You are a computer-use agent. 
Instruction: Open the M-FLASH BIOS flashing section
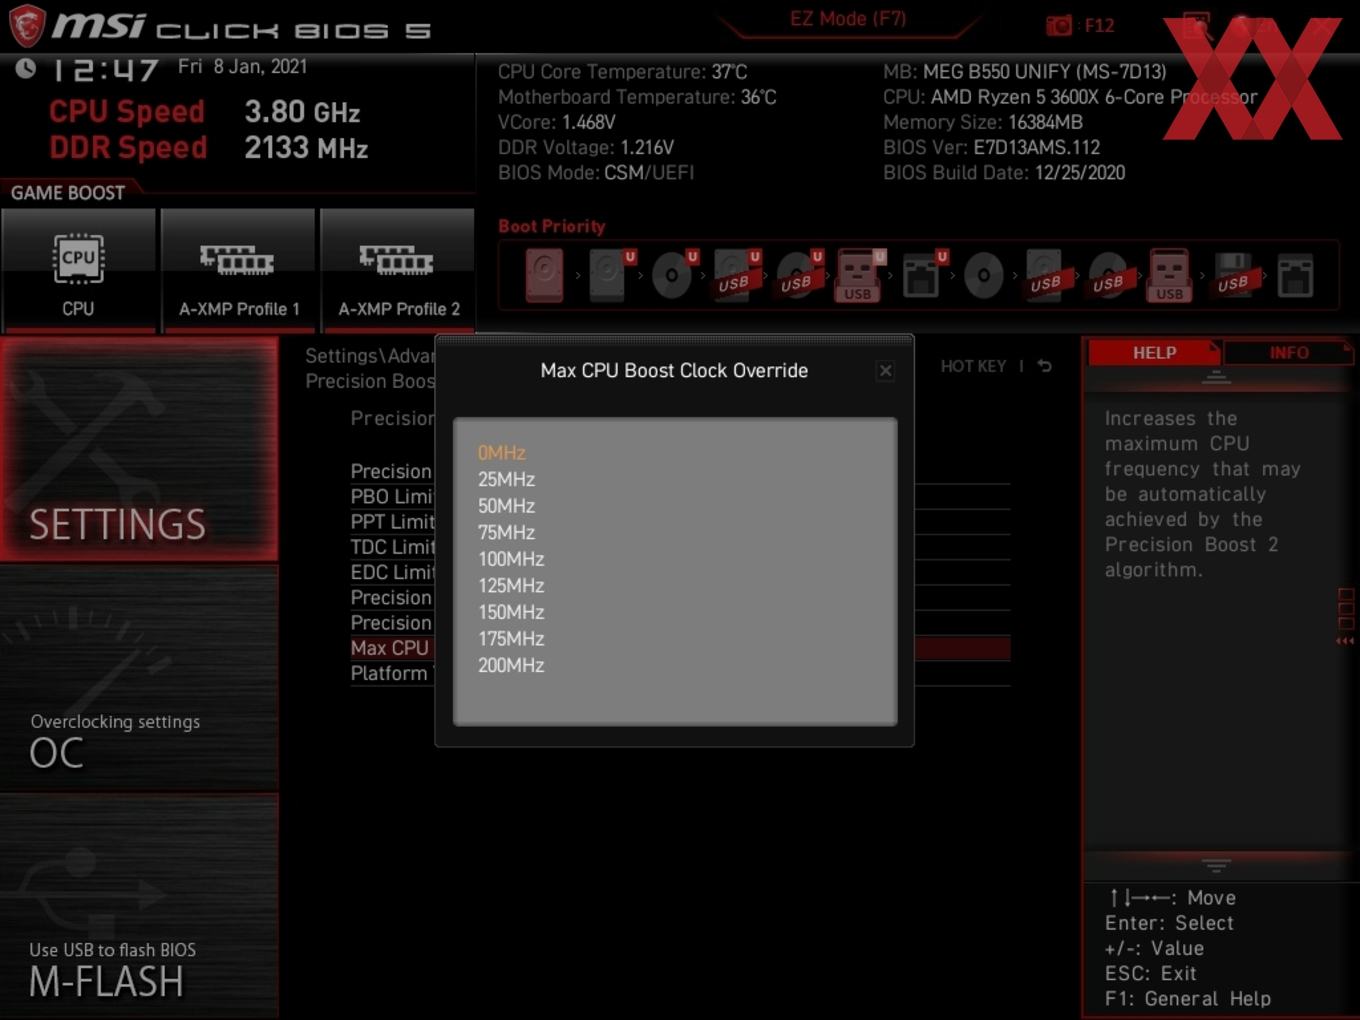tap(139, 907)
